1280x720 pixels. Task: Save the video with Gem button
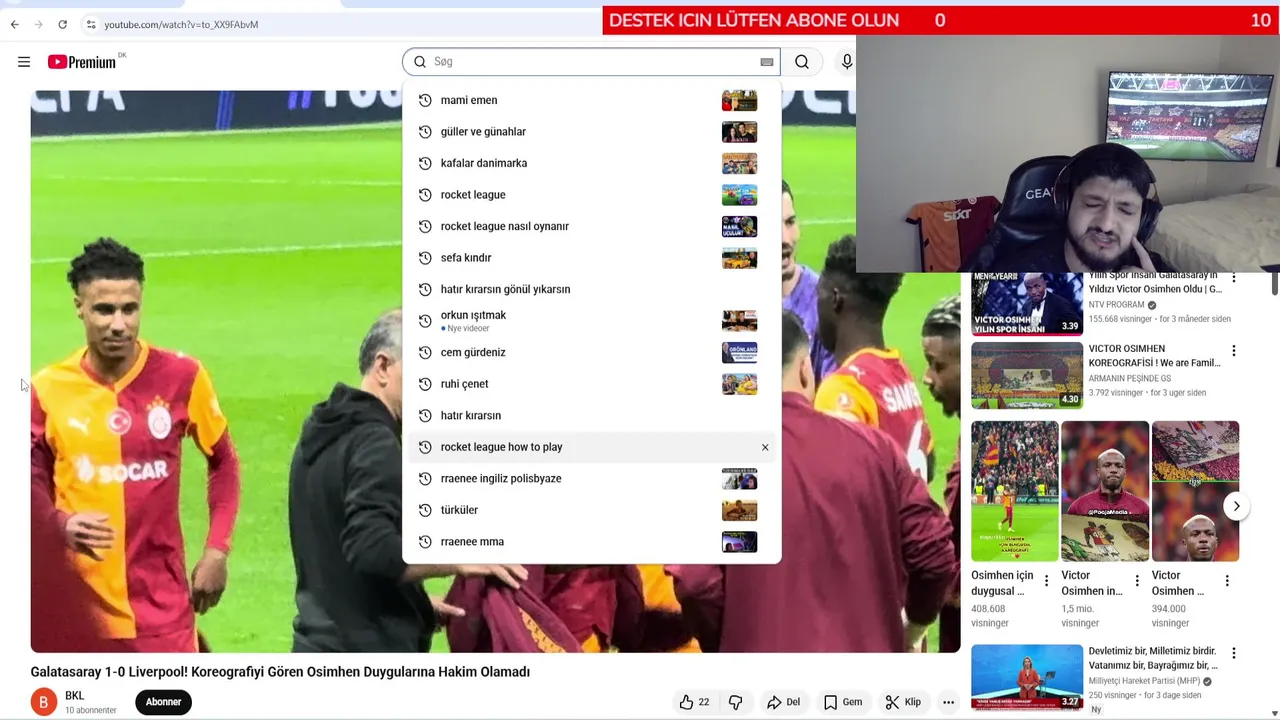pos(842,702)
